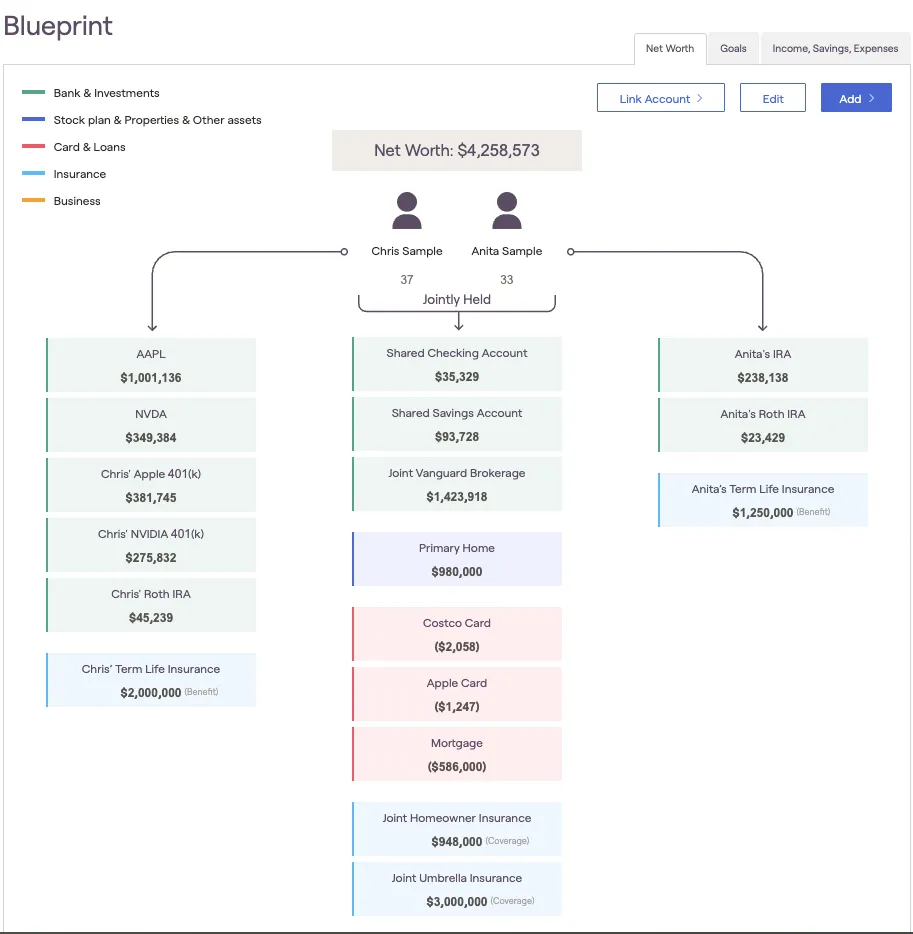This screenshot has width=913, height=934.
Task: Open the Income, Savings, Expenses tab
Action: (835, 48)
